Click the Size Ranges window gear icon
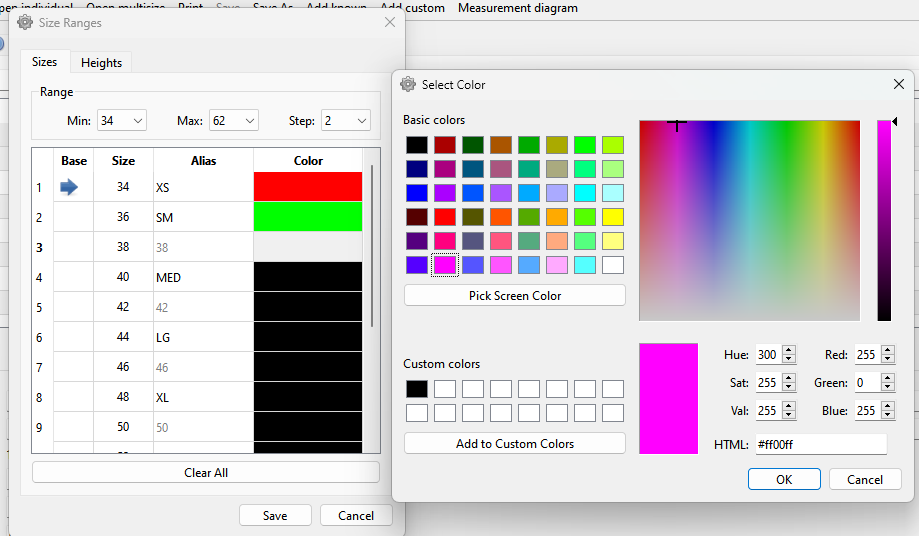The image size is (919, 536). point(25,22)
